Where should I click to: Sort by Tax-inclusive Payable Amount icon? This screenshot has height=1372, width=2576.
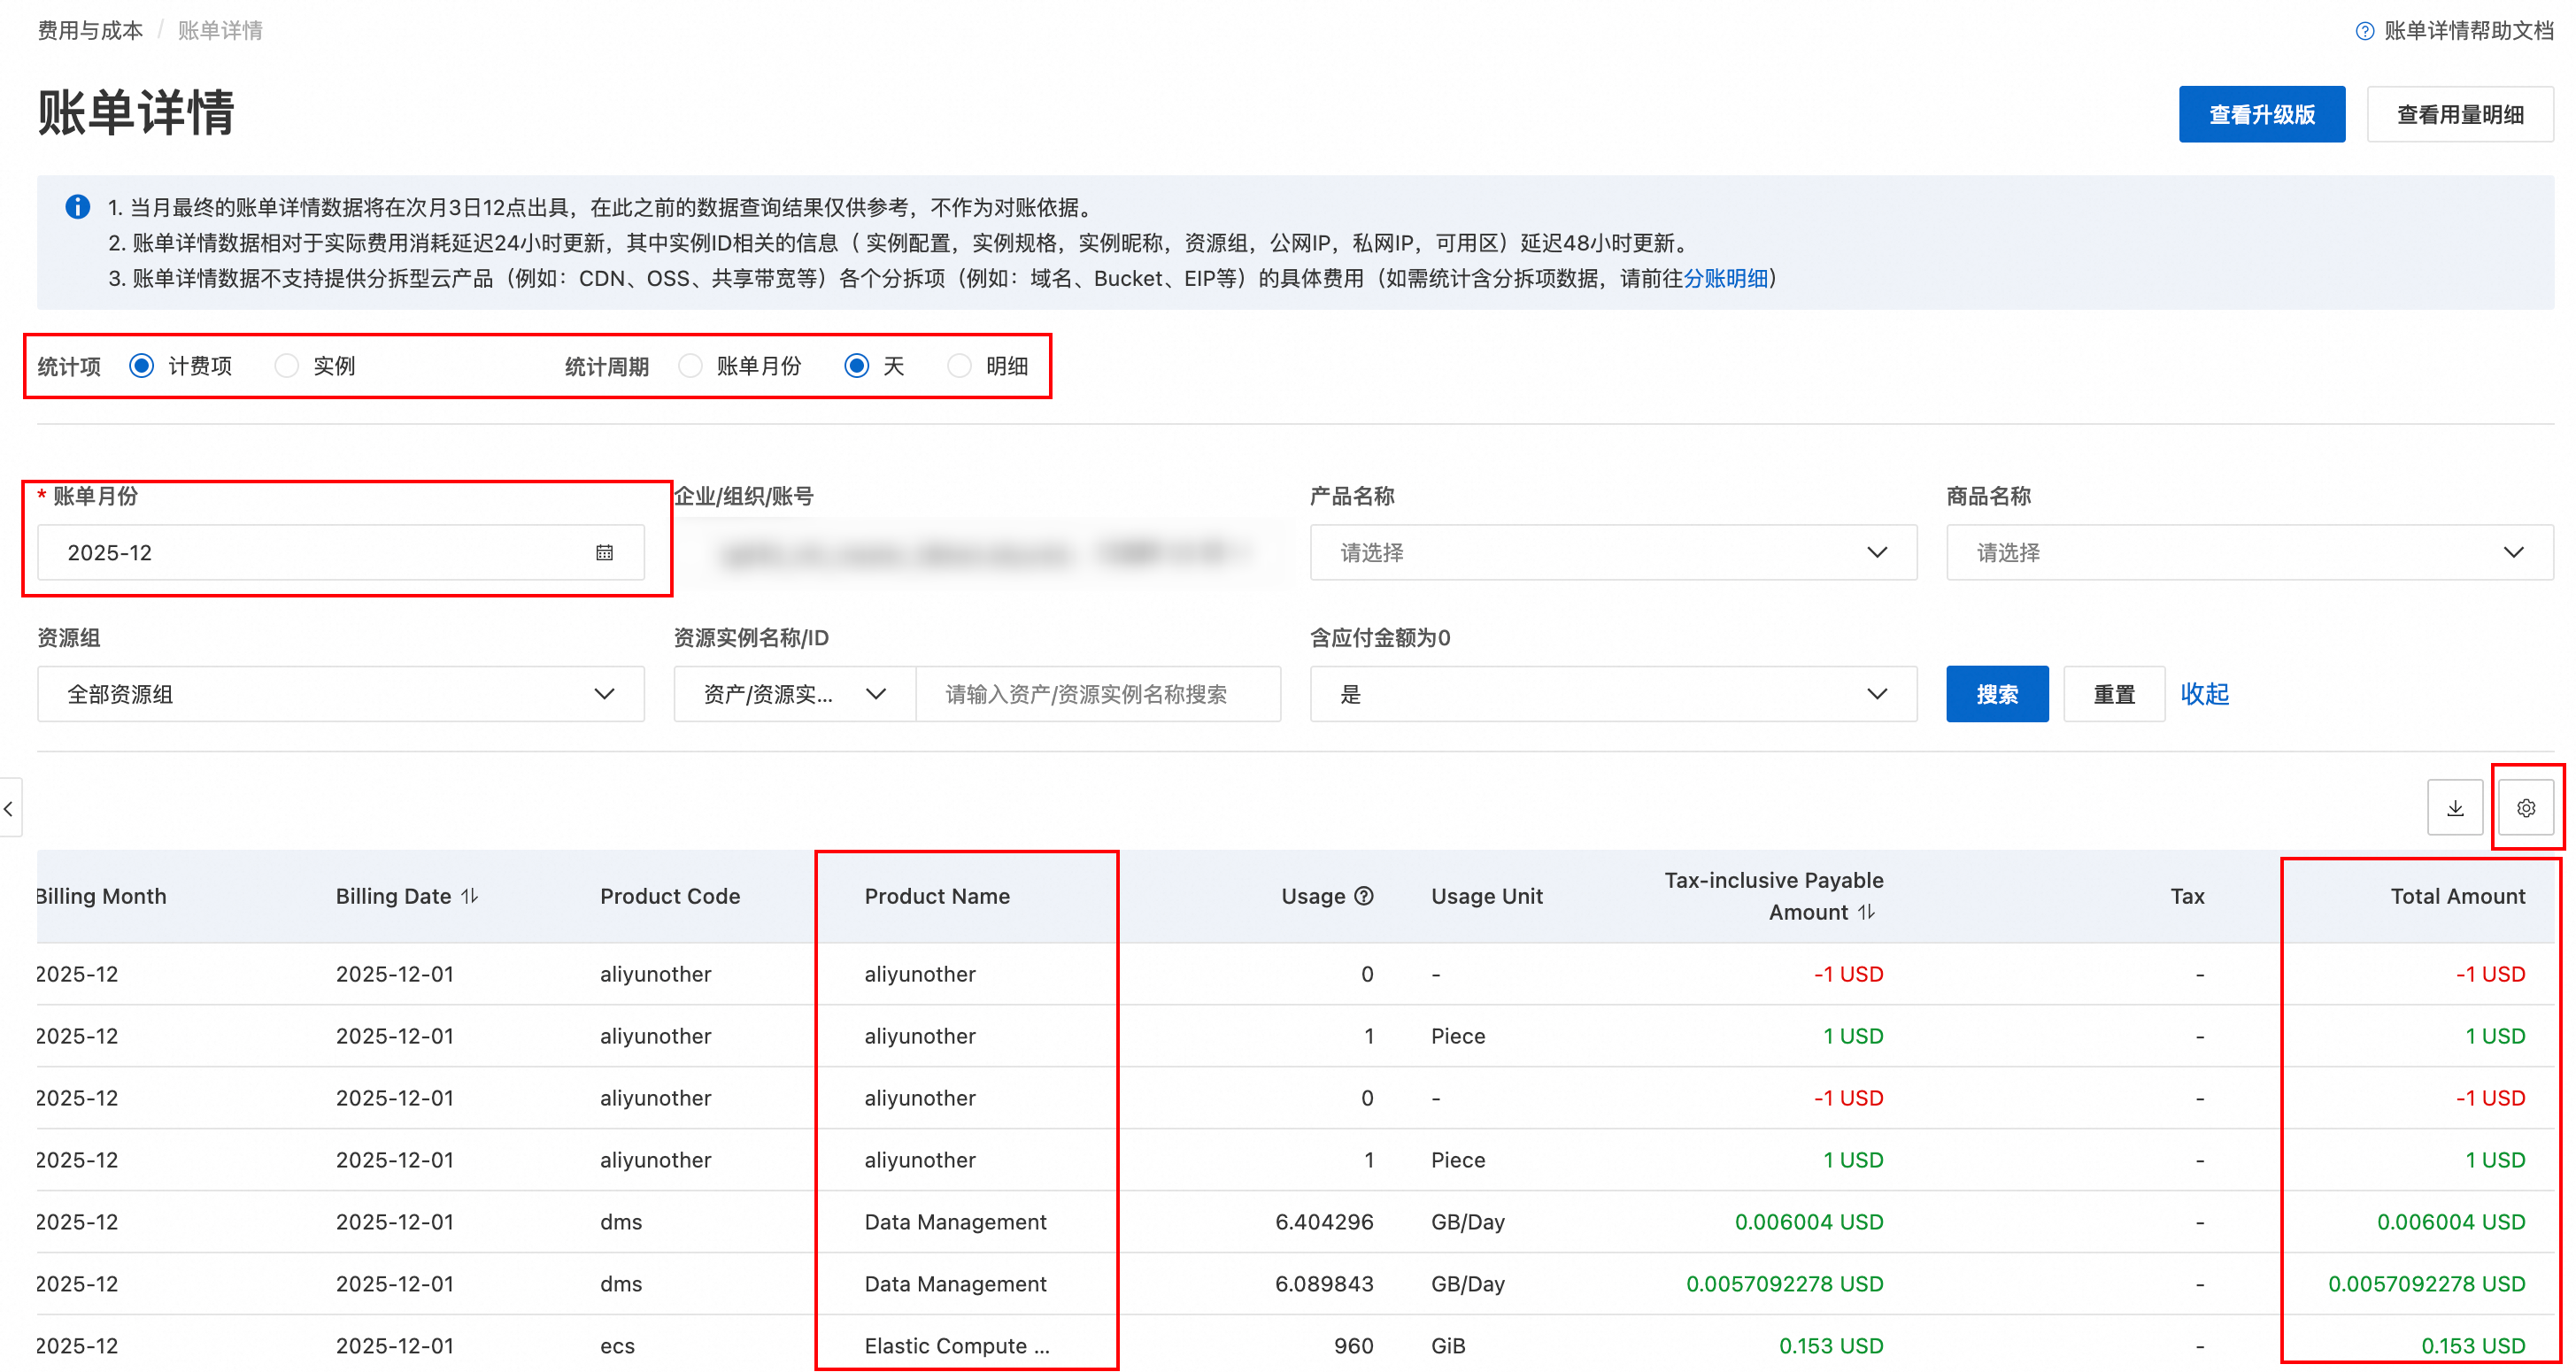pos(1866,912)
